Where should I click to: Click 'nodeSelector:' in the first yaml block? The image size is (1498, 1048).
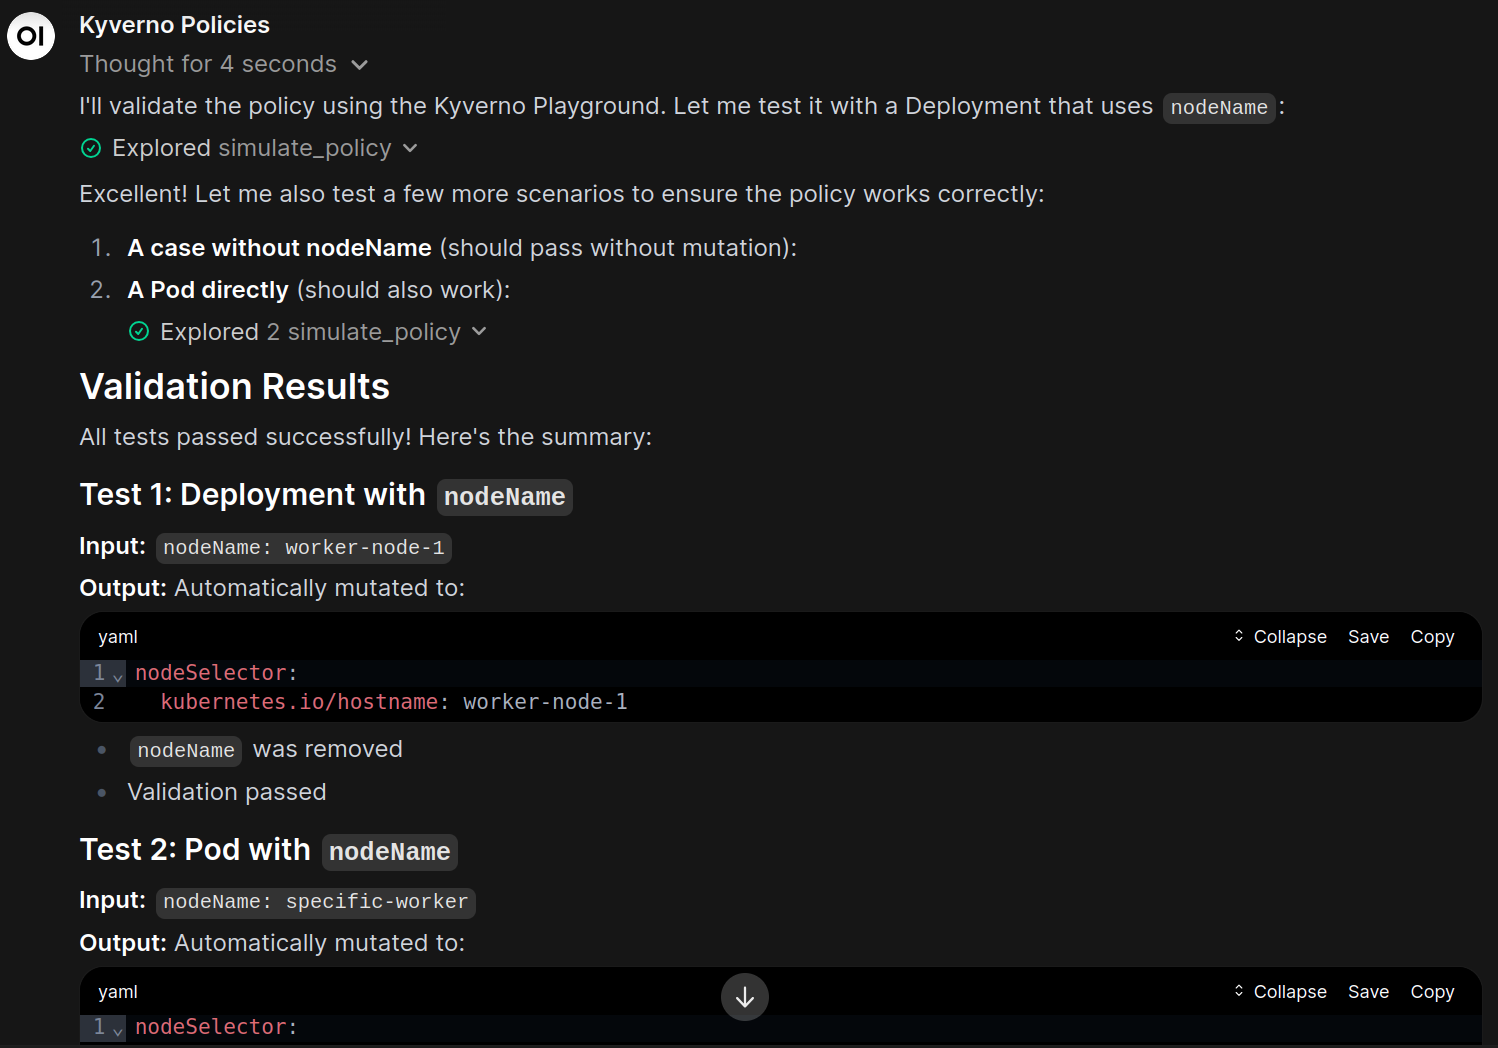tap(217, 673)
